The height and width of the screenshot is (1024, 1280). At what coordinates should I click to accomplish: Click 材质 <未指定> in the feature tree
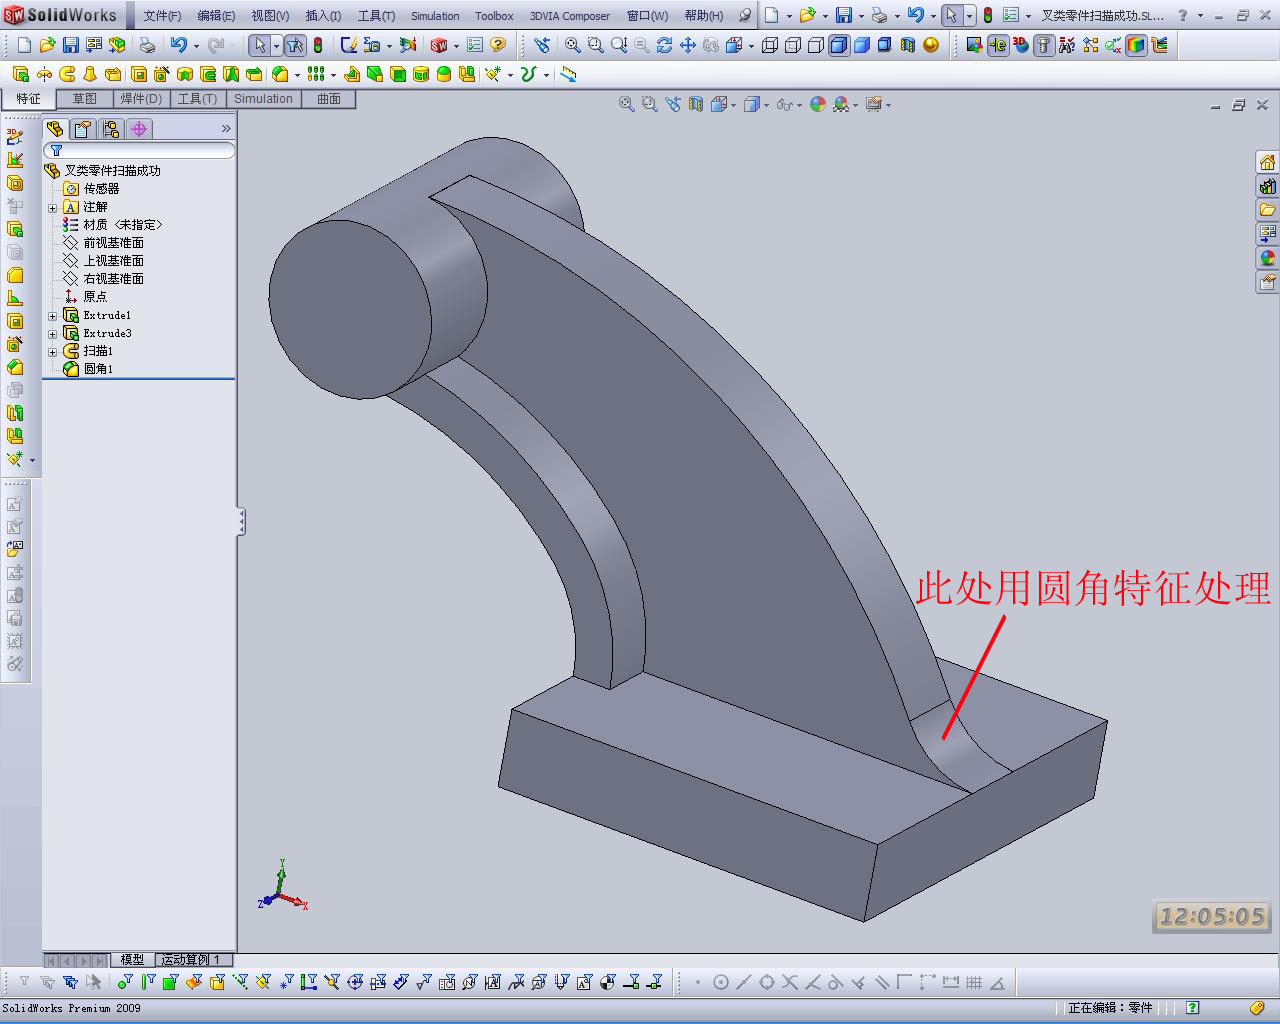coord(112,225)
